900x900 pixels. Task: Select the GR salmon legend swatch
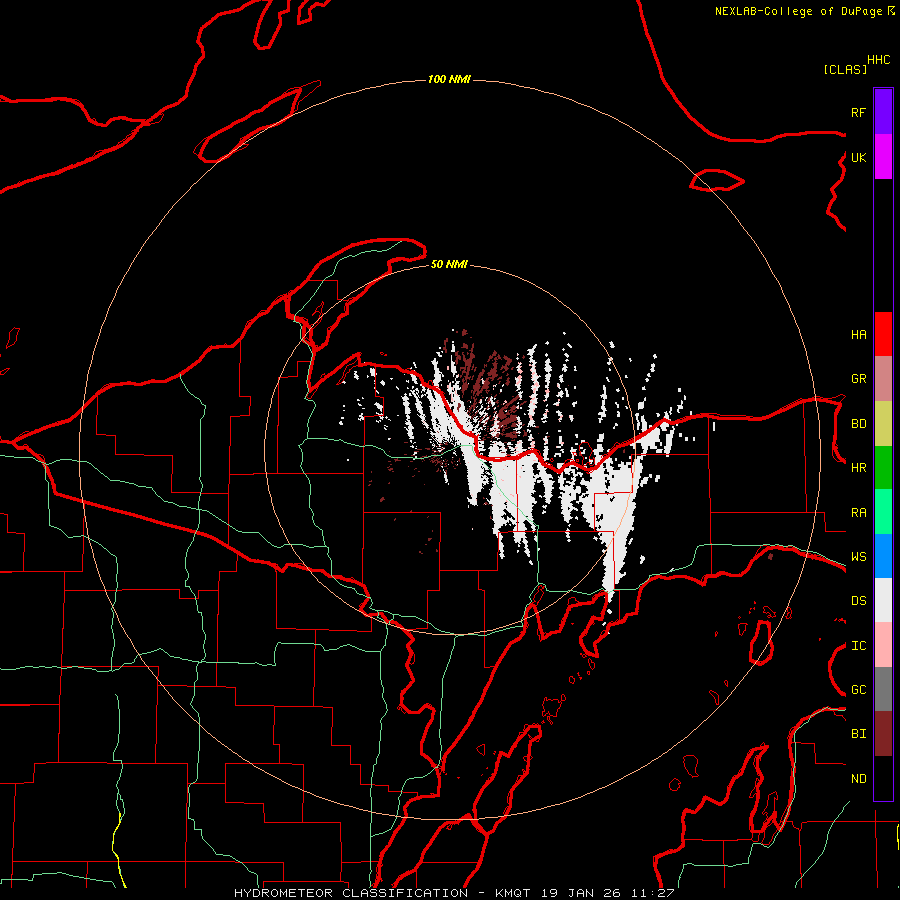[x=883, y=379]
